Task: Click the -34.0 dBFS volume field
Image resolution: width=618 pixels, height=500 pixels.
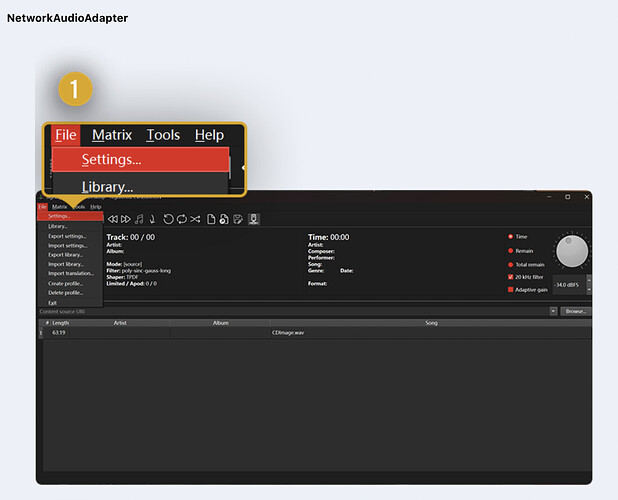Action: (570, 284)
